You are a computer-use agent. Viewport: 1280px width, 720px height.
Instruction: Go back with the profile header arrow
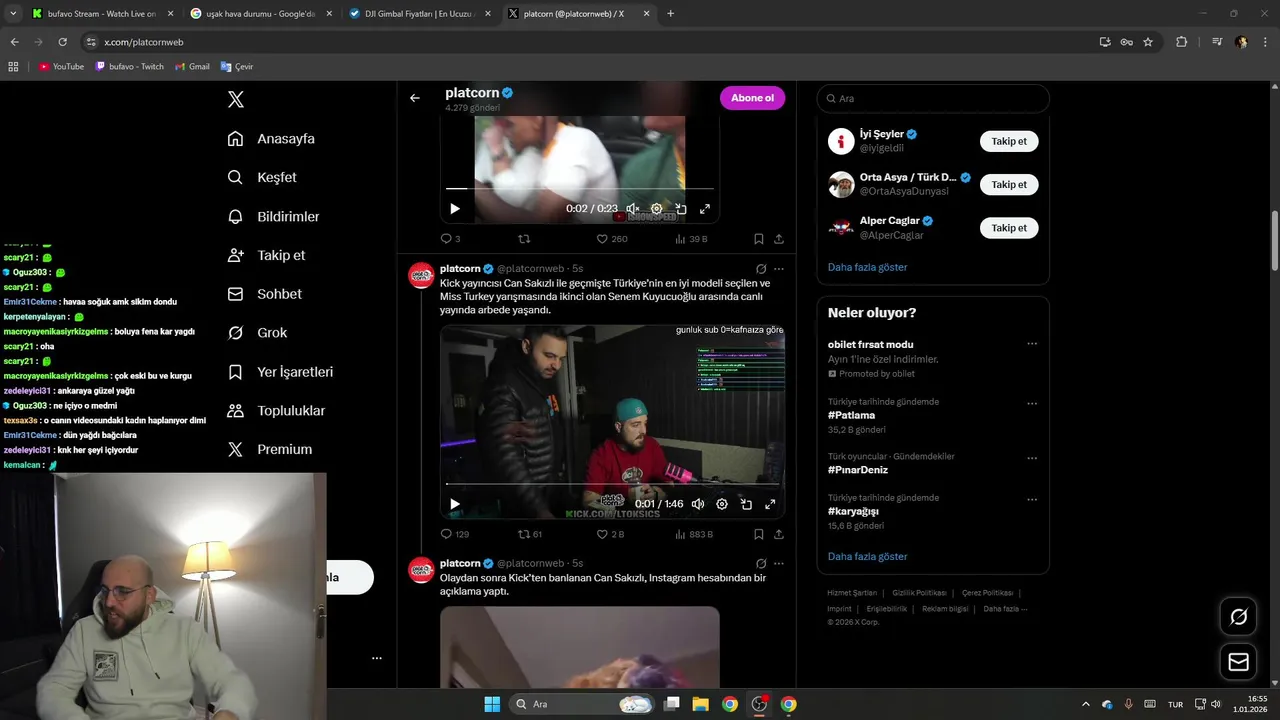click(x=415, y=98)
